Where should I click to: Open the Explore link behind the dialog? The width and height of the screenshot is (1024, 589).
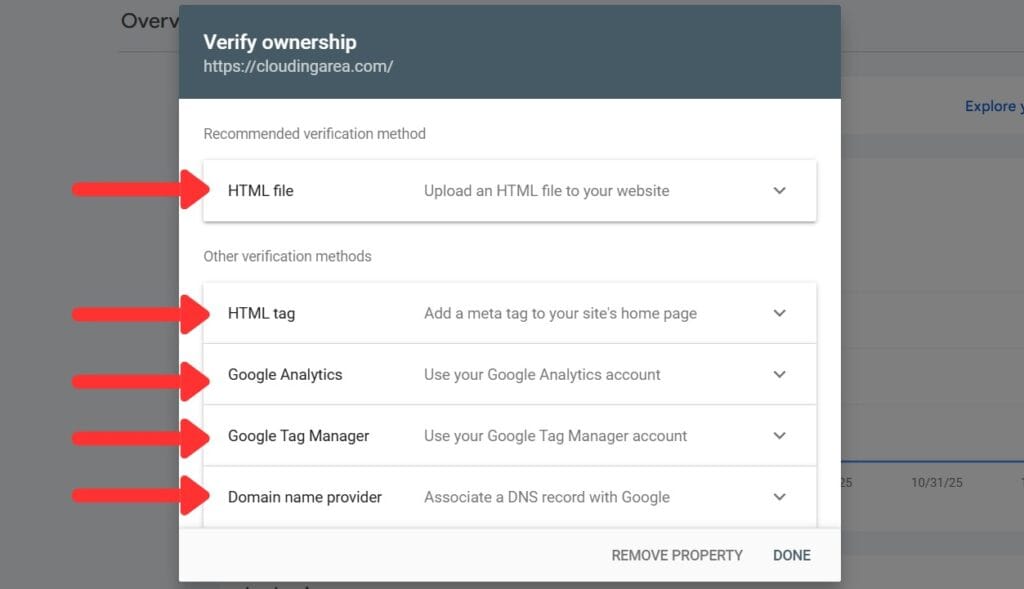(992, 106)
